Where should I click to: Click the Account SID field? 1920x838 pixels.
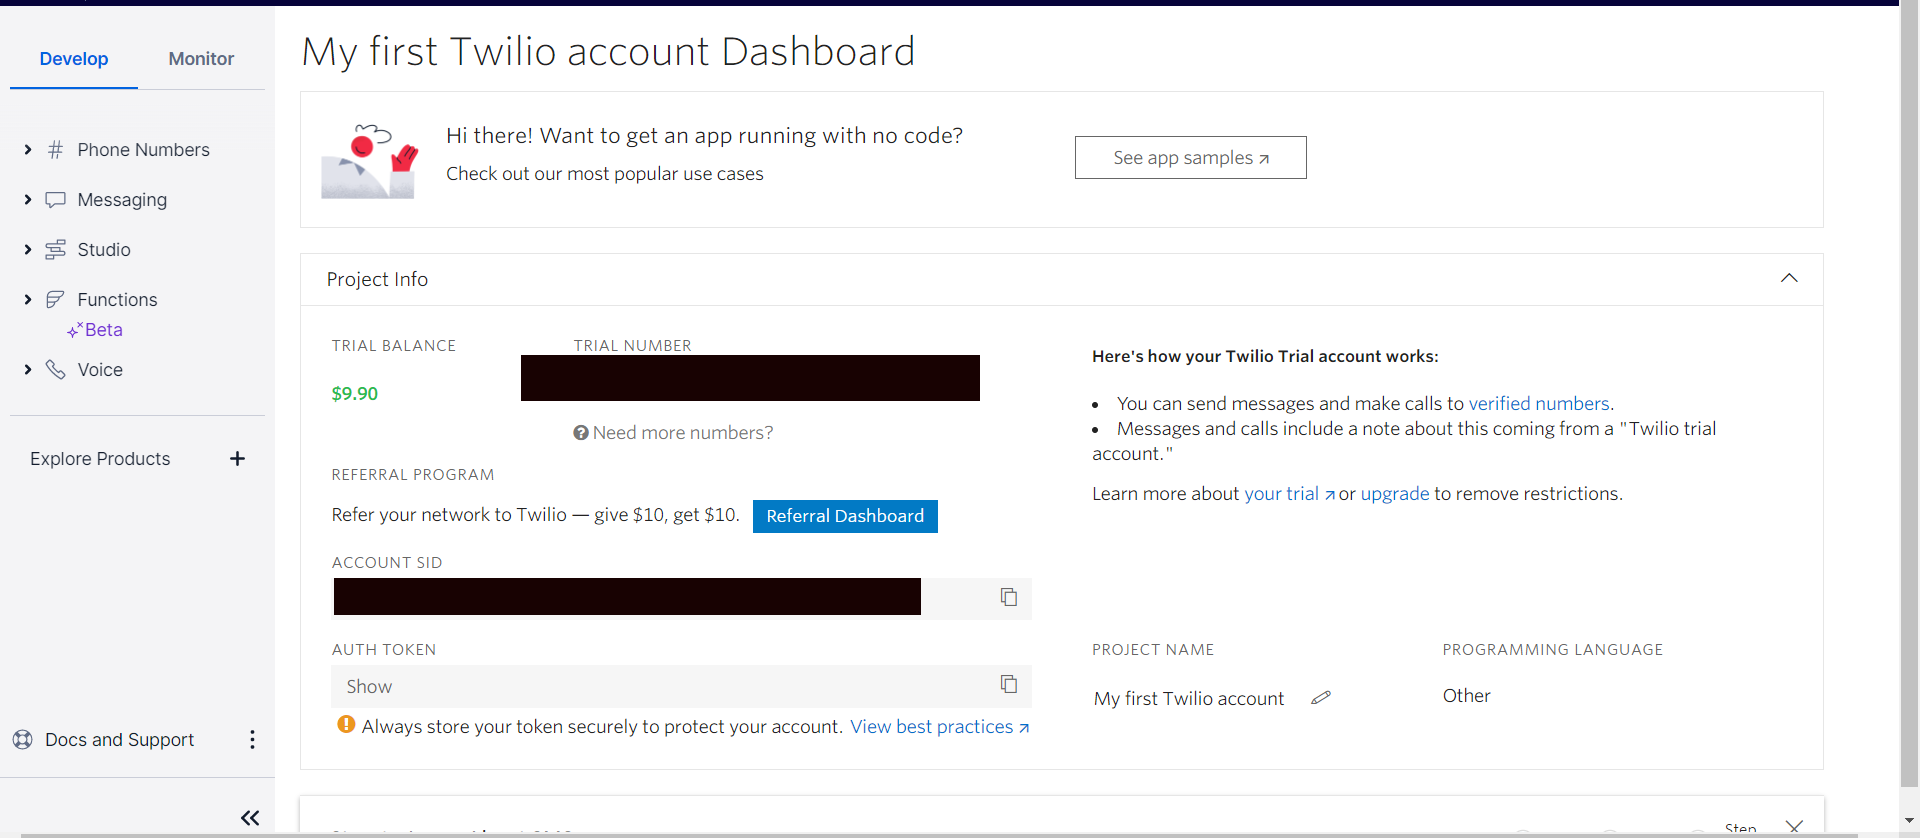681,597
